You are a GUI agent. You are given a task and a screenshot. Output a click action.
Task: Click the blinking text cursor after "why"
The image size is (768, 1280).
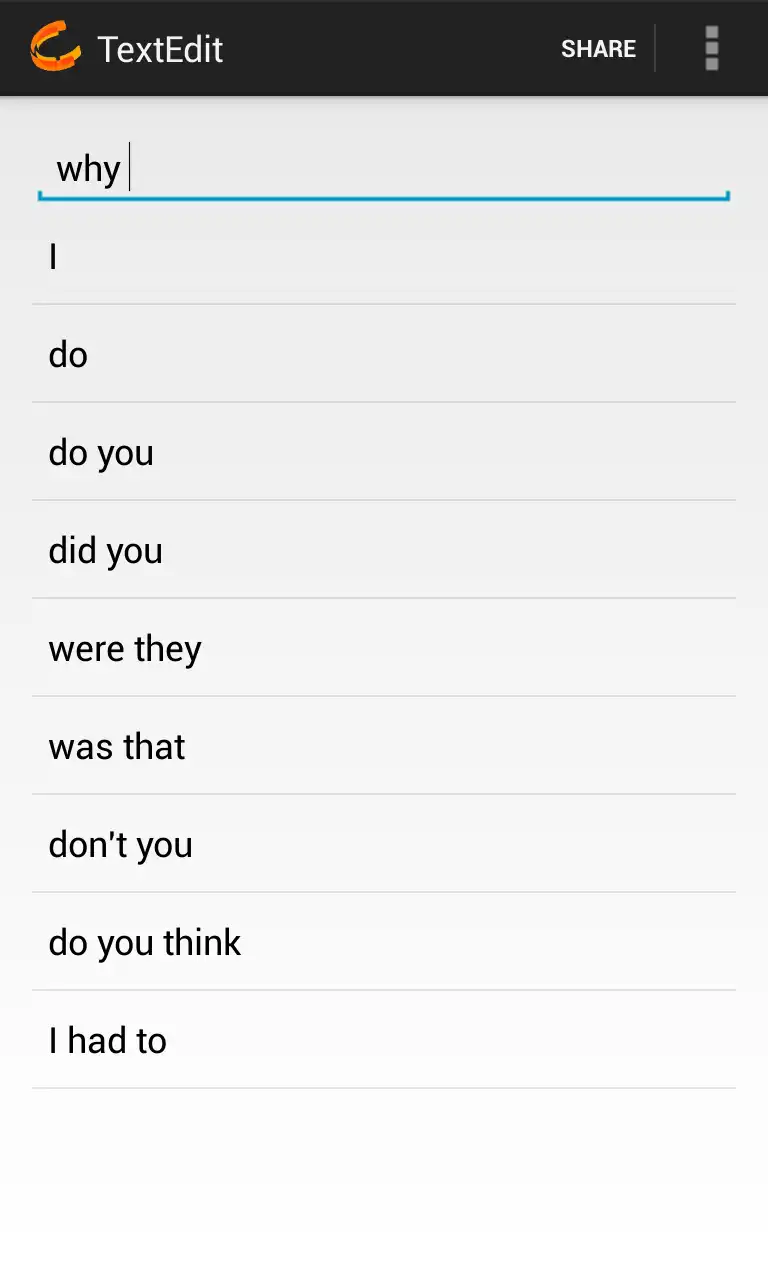(x=130, y=168)
